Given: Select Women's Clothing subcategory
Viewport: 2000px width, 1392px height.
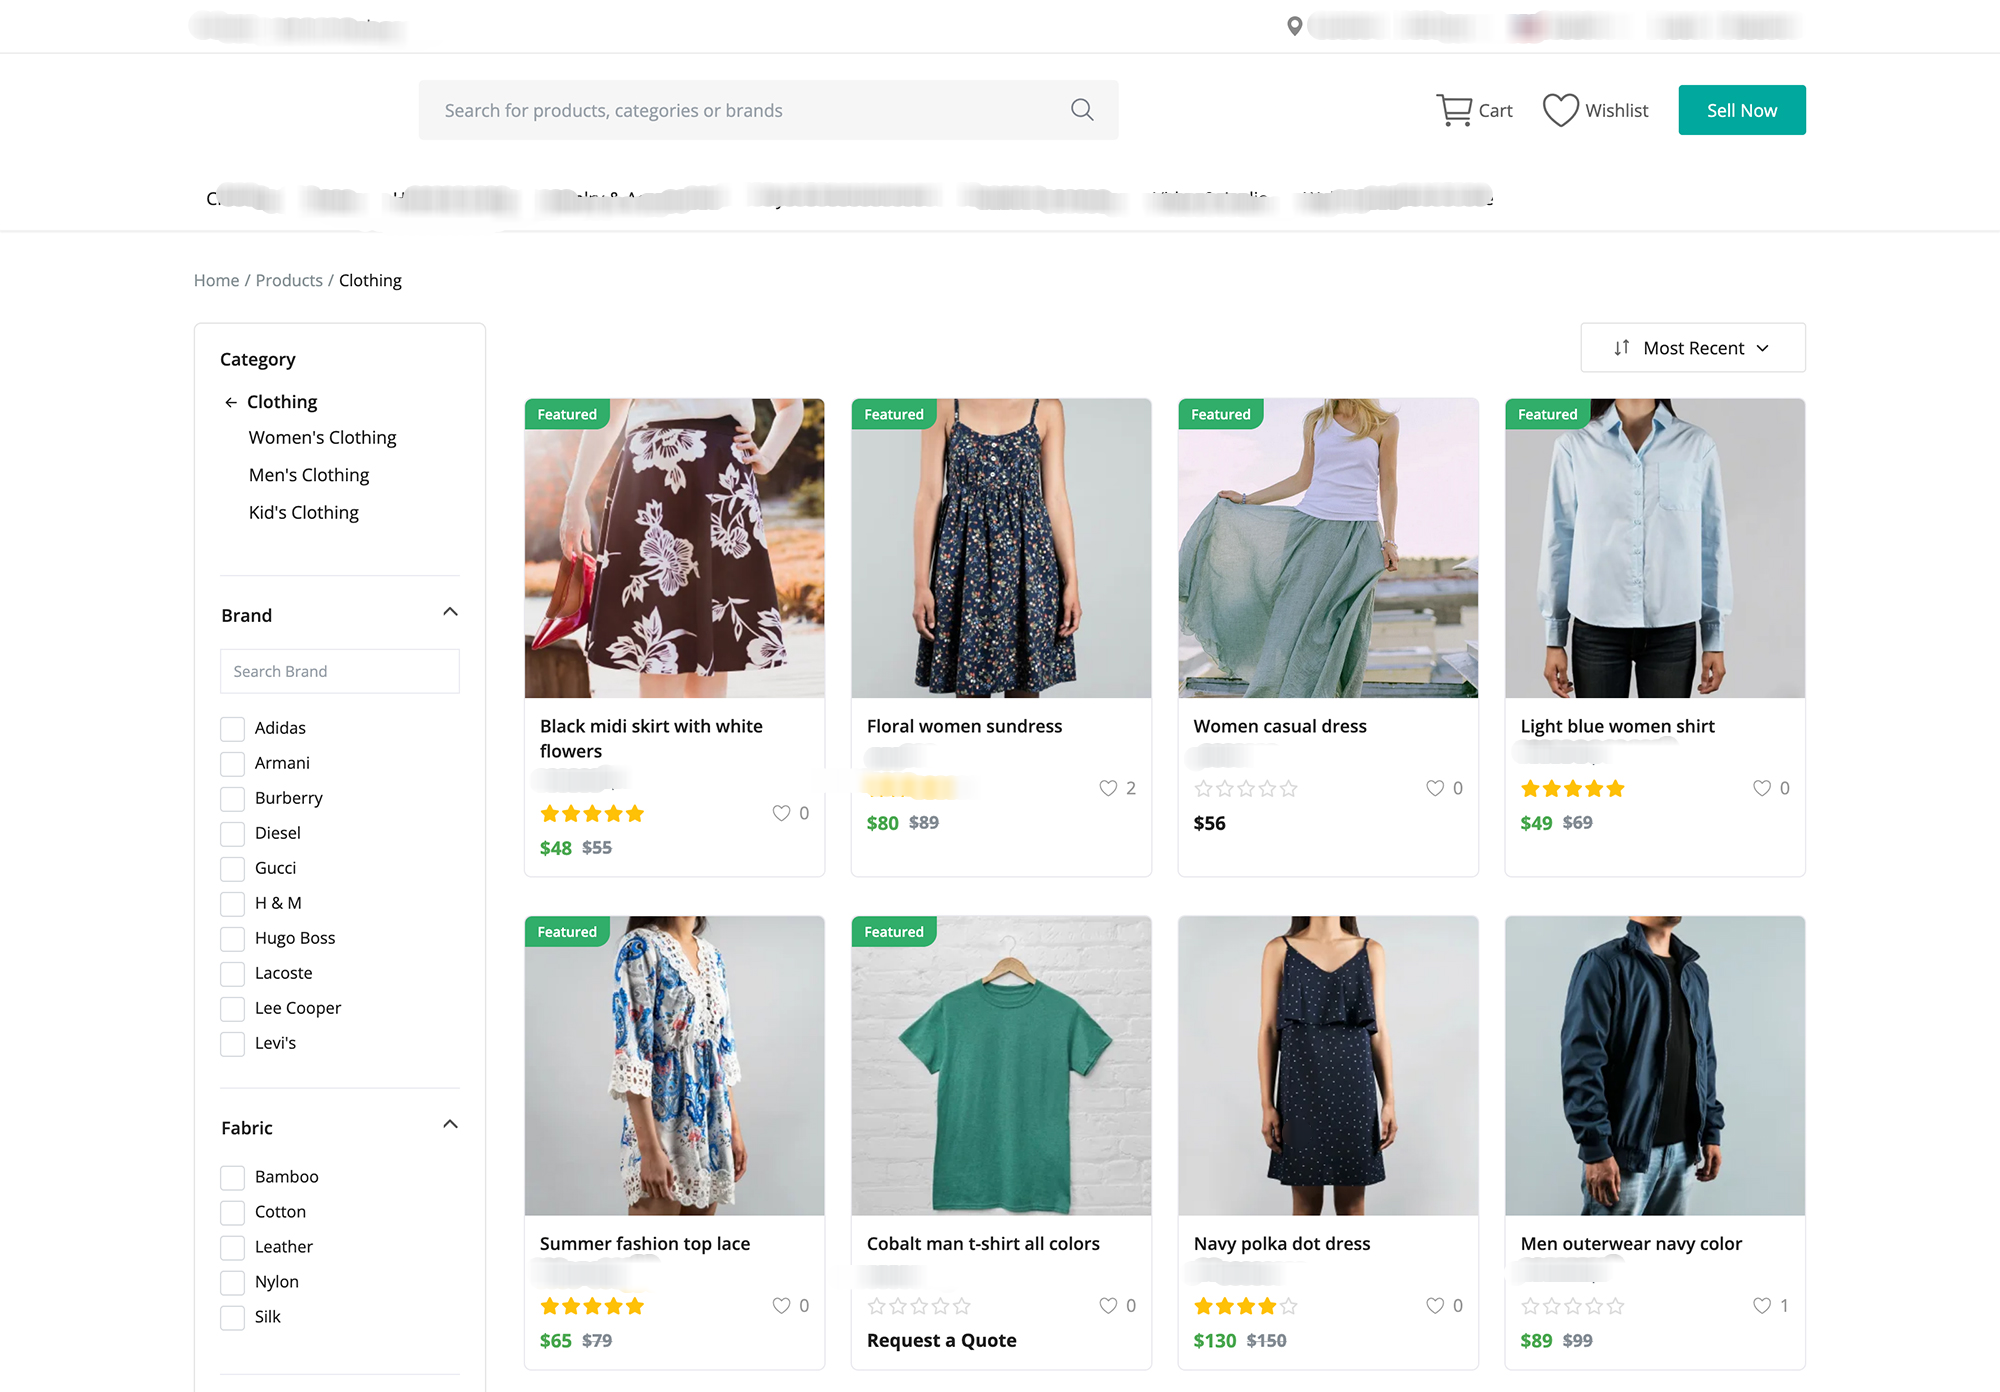Looking at the screenshot, I should (x=322, y=438).
